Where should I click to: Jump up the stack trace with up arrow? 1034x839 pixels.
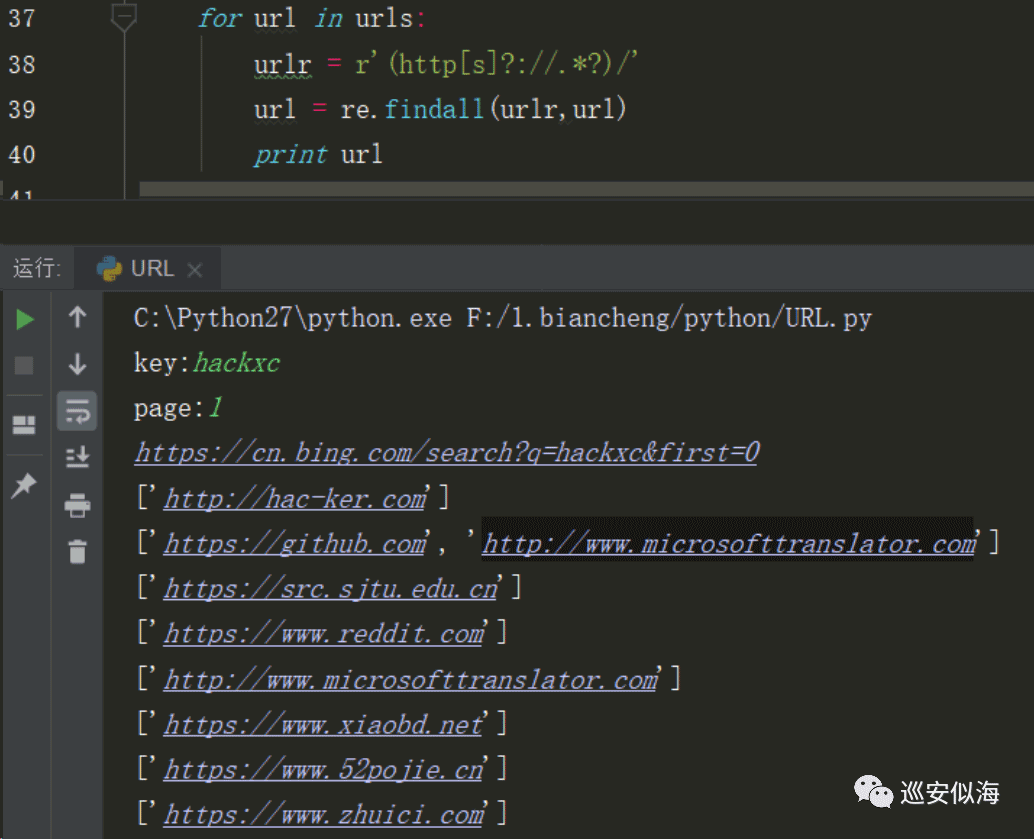point(77,317)
